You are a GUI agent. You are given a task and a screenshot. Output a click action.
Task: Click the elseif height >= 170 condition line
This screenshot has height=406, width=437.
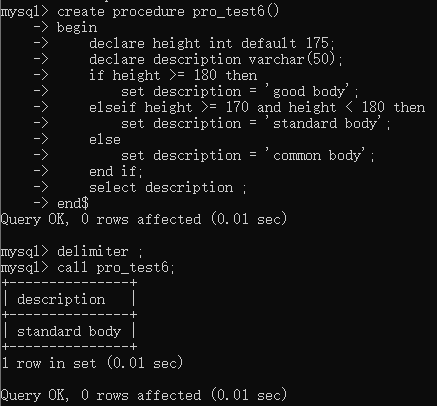pos(257,108)
